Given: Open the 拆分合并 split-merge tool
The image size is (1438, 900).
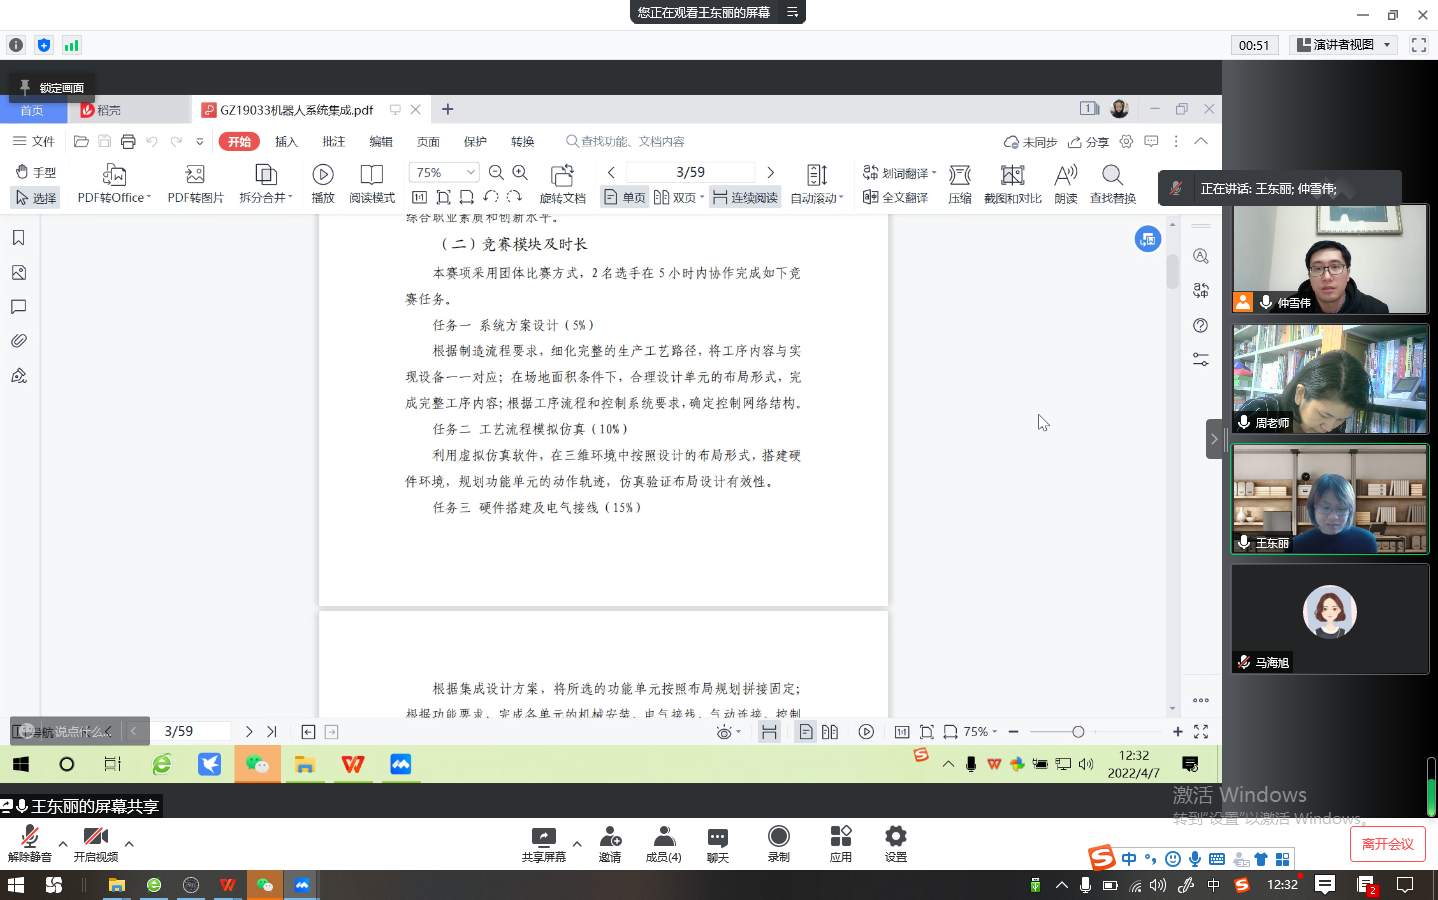Looking at the screenshot, I should [266, 184].
